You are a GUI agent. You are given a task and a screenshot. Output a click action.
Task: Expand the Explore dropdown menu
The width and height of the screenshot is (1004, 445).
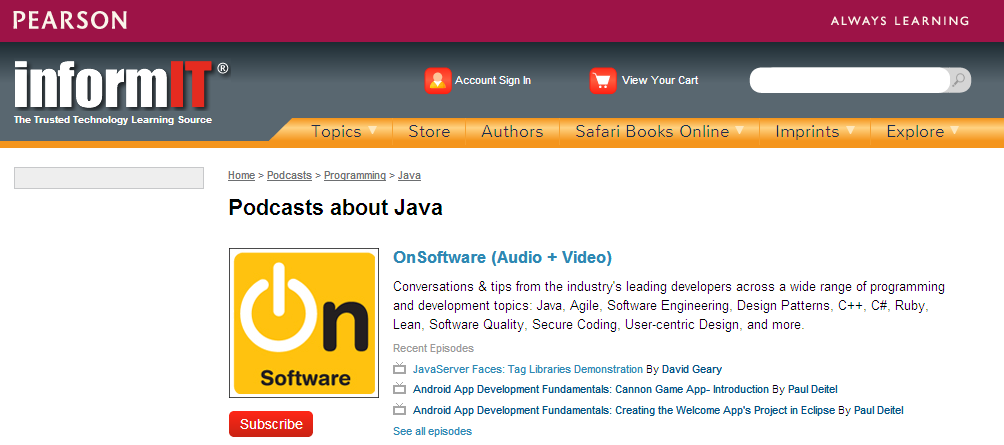click(x=922, y=131)
